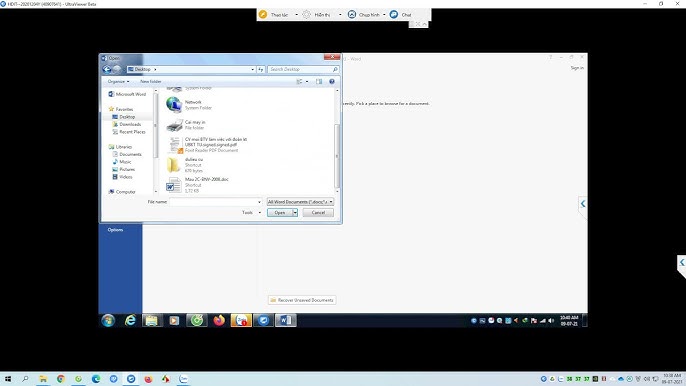Click the change view icon in dialog toolbar
Viewport: 686px width, 386px height.
point(300,81)
